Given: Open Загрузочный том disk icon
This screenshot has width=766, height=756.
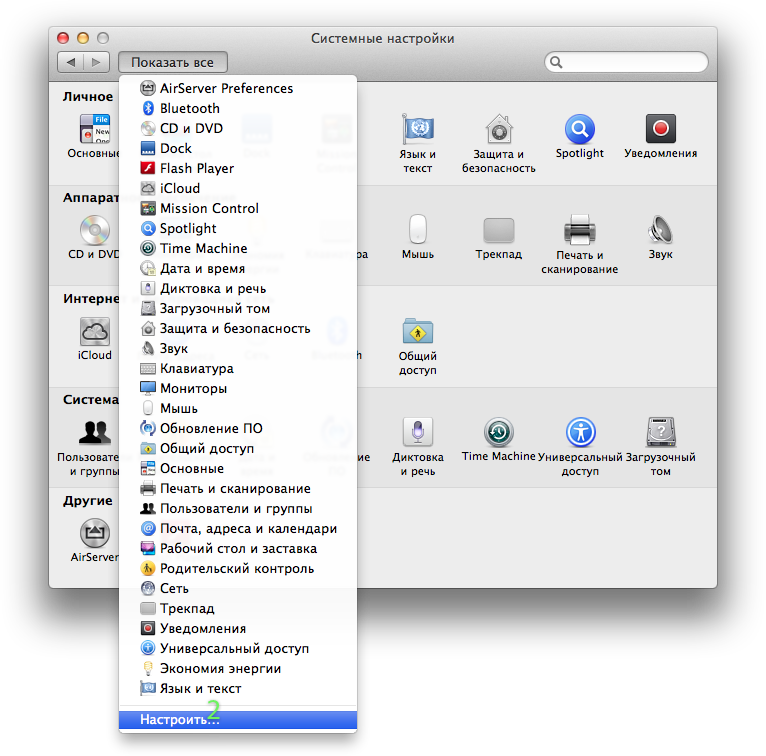Looking at the screenshot, I should coord(660,432).
